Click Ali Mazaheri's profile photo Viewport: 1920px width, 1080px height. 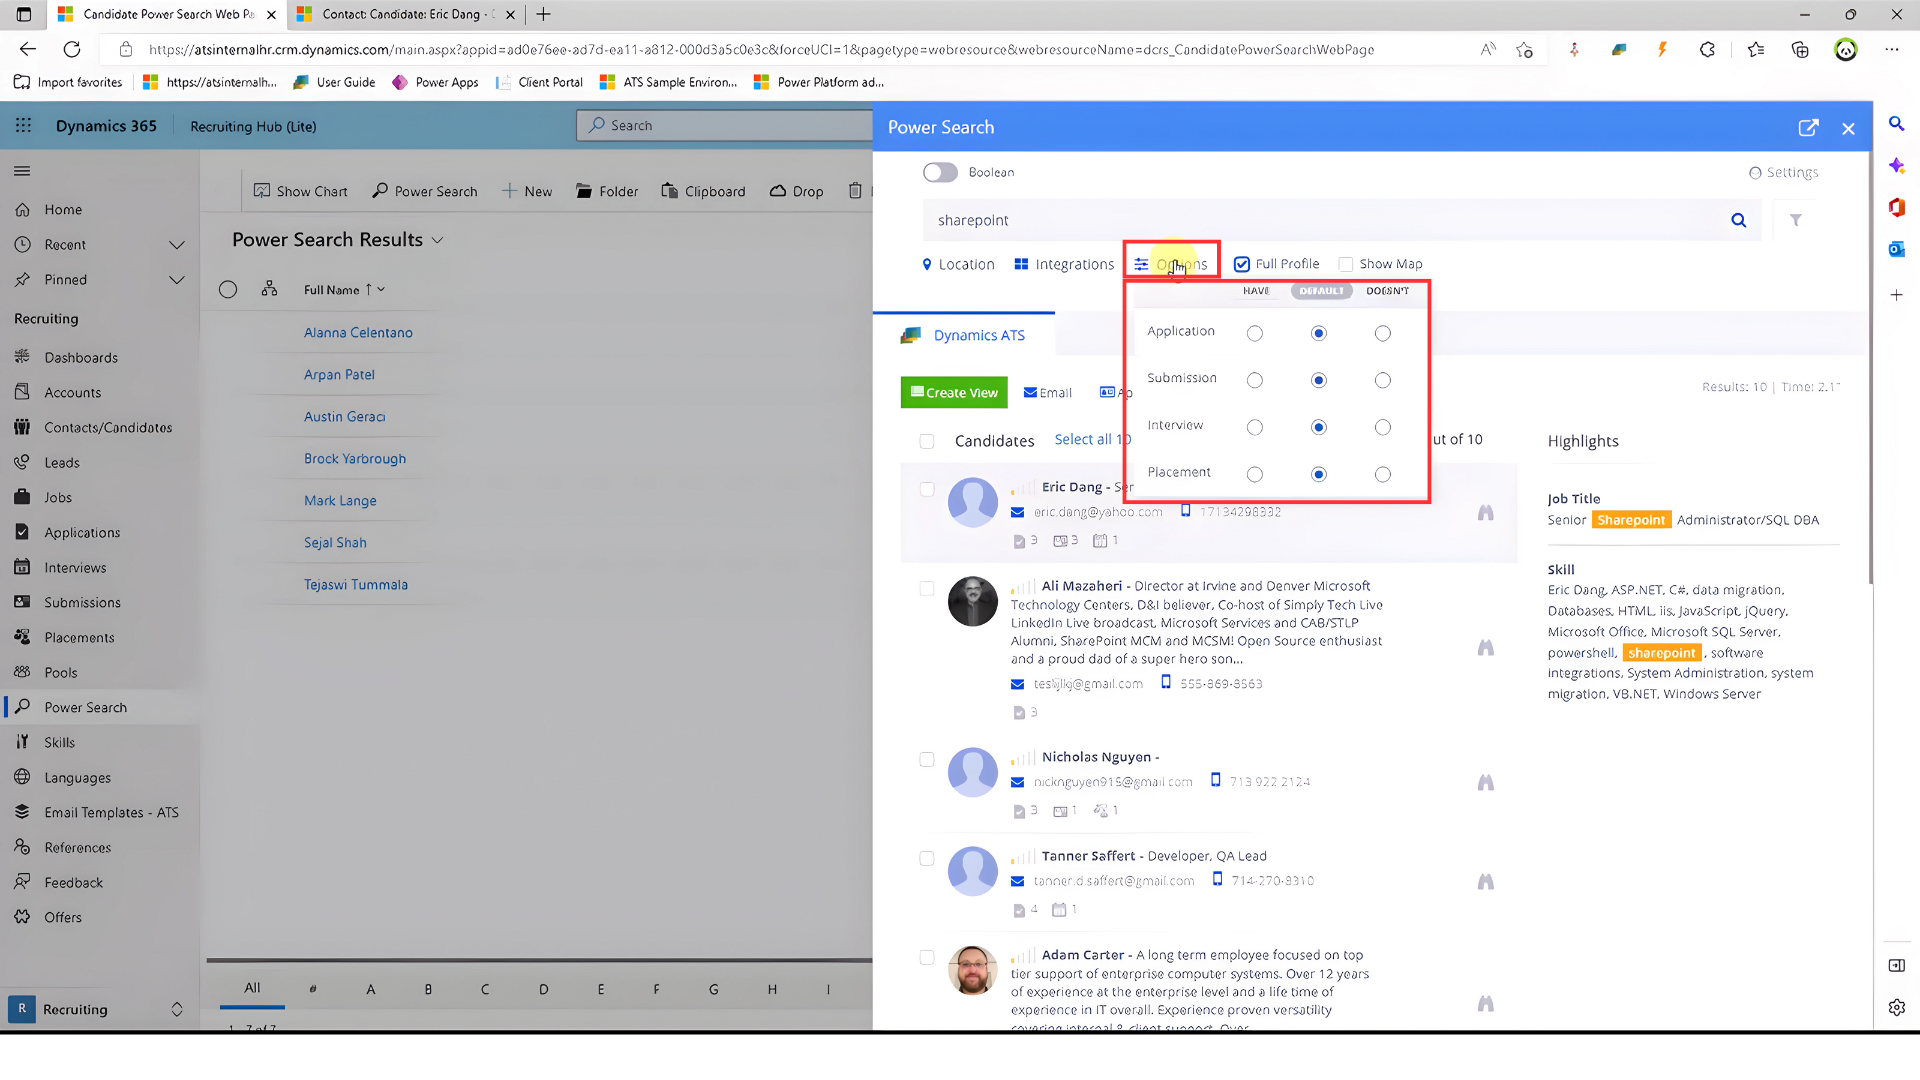coord(973,601)
